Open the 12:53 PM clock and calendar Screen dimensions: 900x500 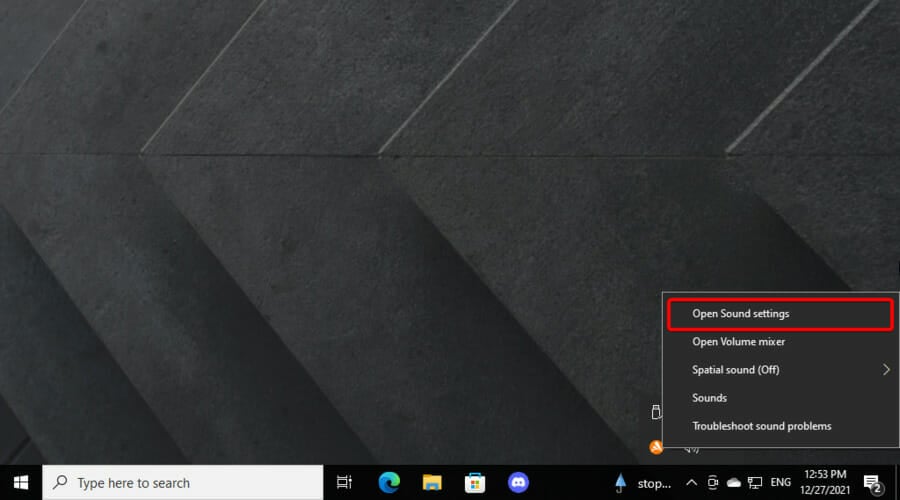[x=825, y=483]
